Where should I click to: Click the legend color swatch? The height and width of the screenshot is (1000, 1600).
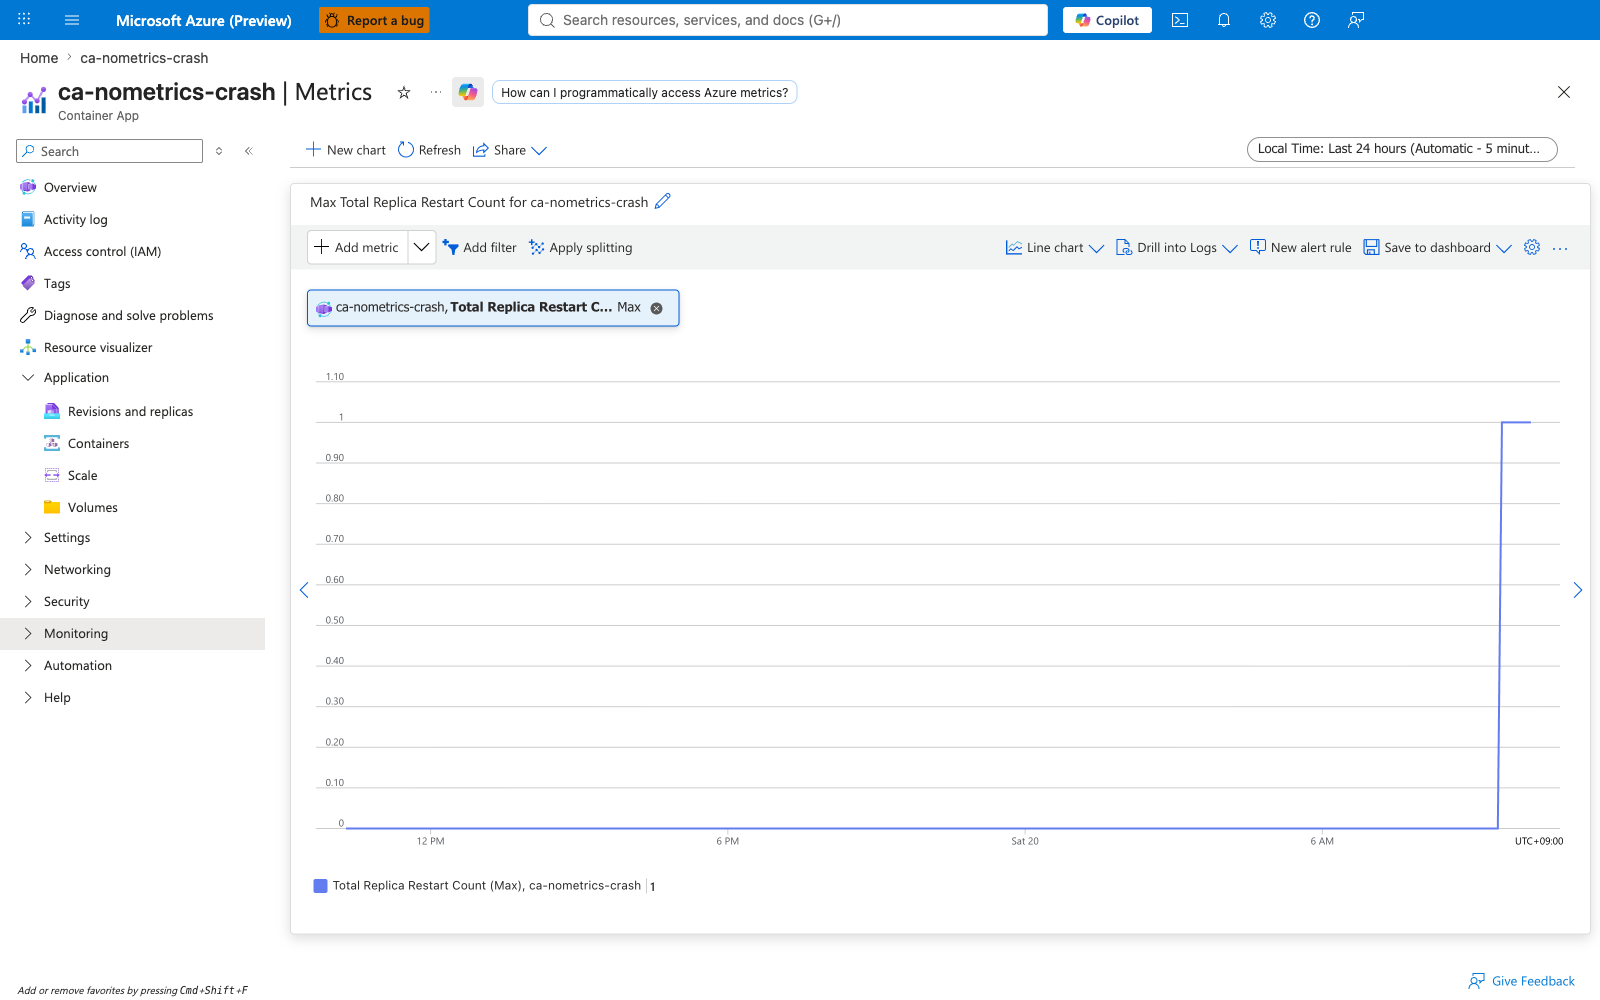click(x=320, y=885)
